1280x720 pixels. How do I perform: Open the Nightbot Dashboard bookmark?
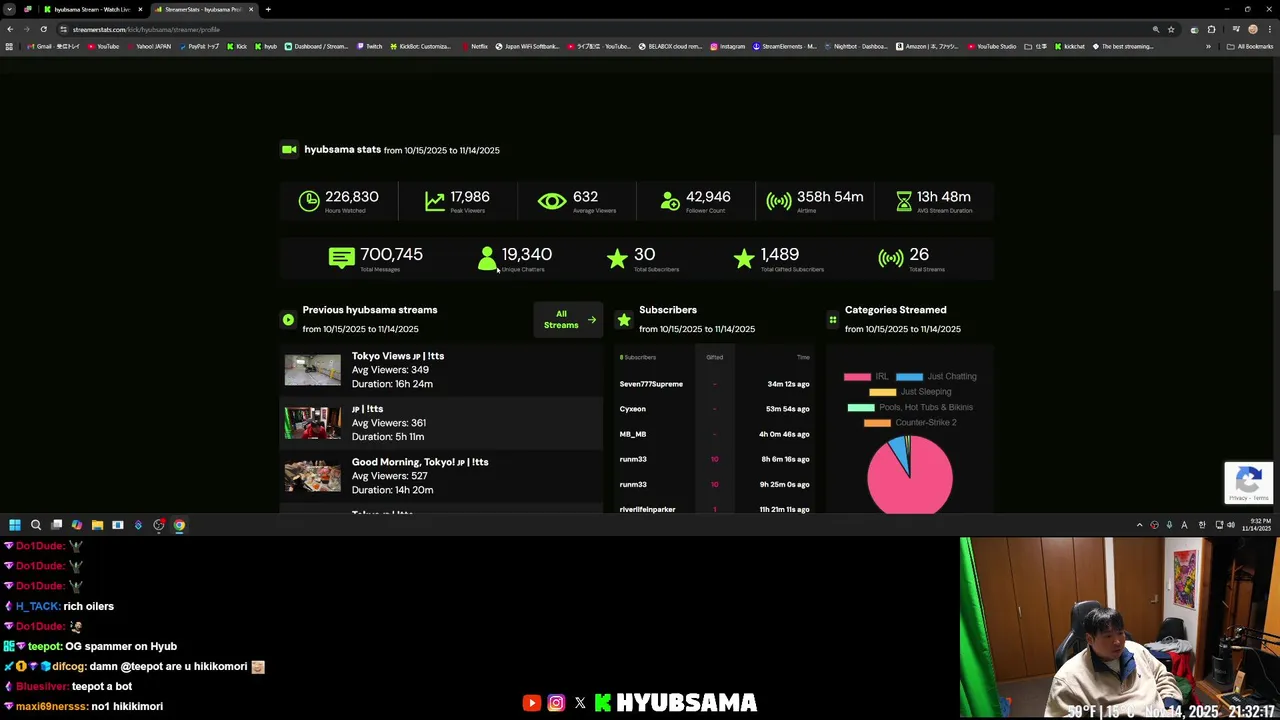(856, 46)
